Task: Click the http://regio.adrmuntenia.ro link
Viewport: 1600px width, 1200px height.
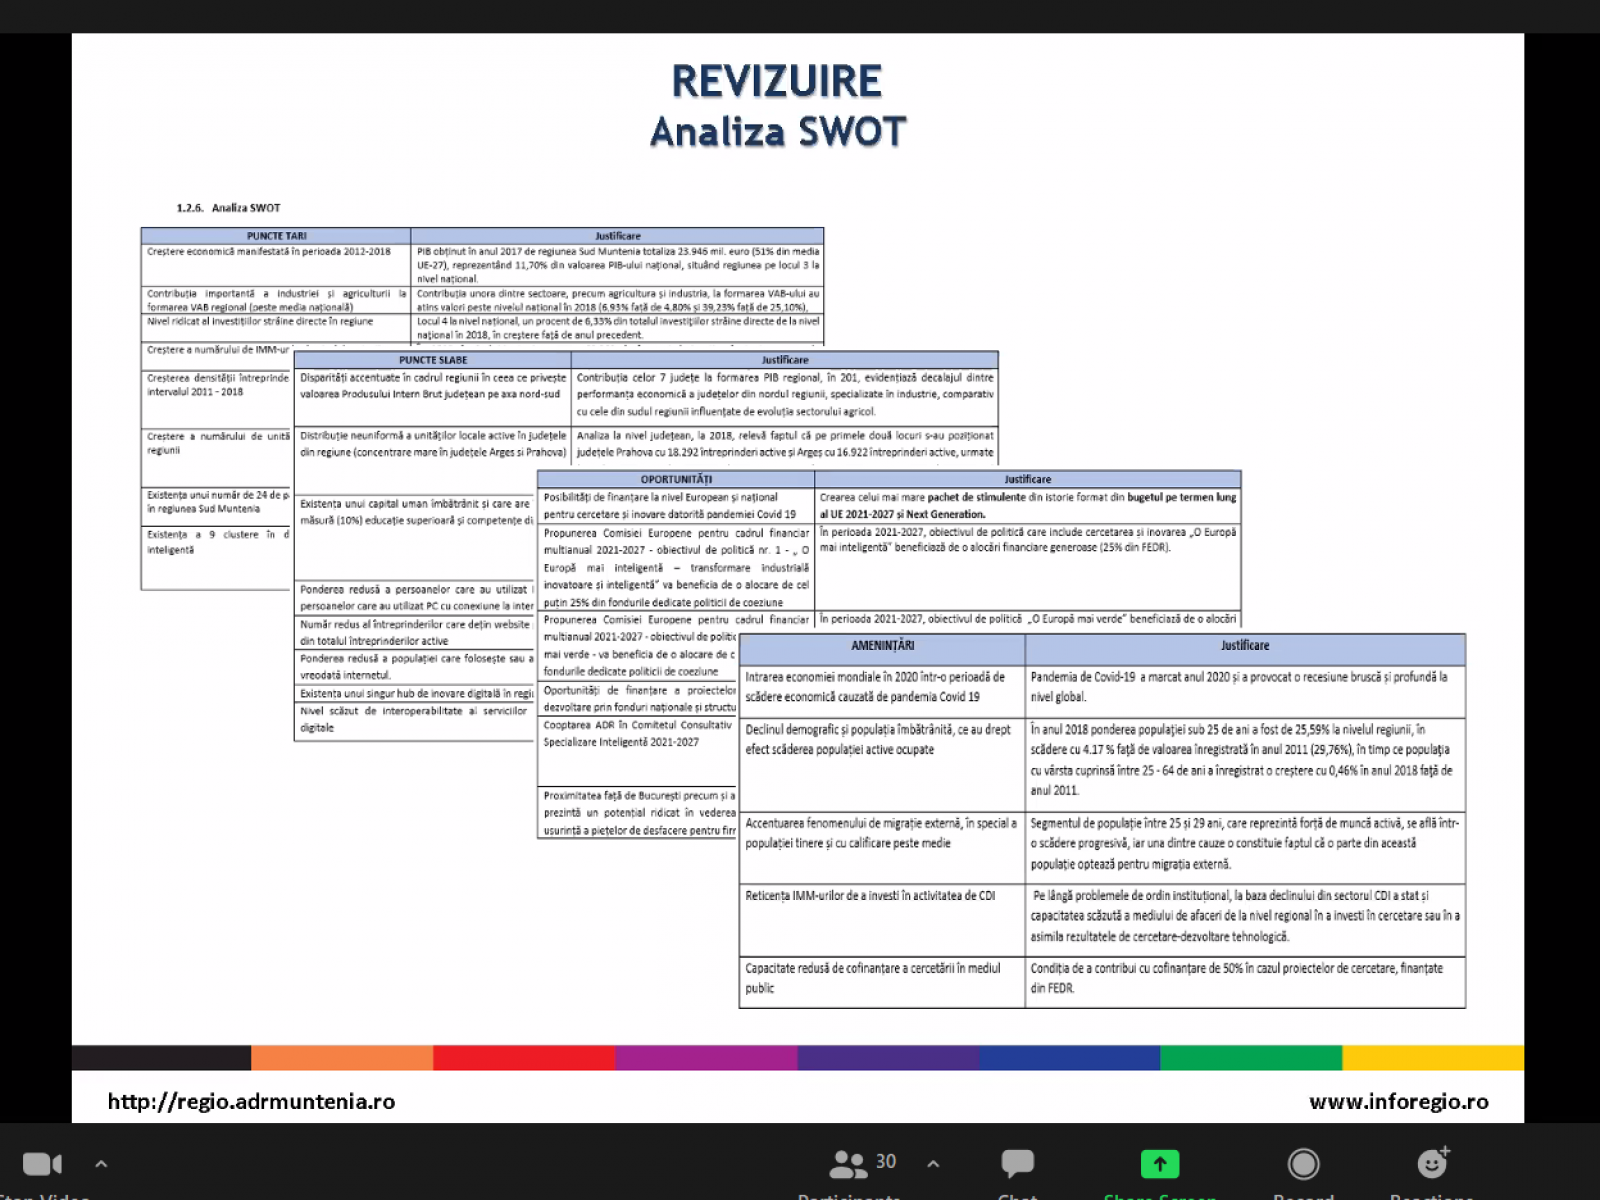Action: click(x=251, y=1102)
